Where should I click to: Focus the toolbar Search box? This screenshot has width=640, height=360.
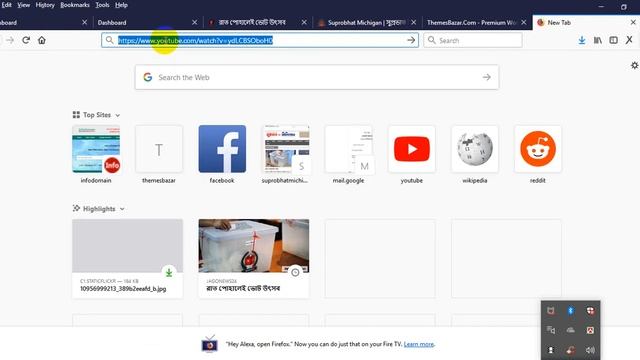[x=473, y=40]
